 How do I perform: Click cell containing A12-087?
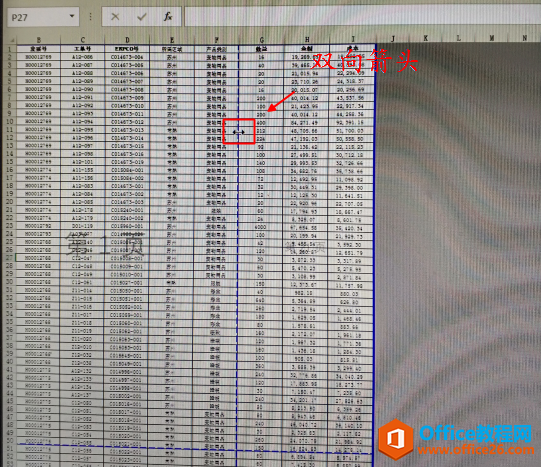click(82, 65)
